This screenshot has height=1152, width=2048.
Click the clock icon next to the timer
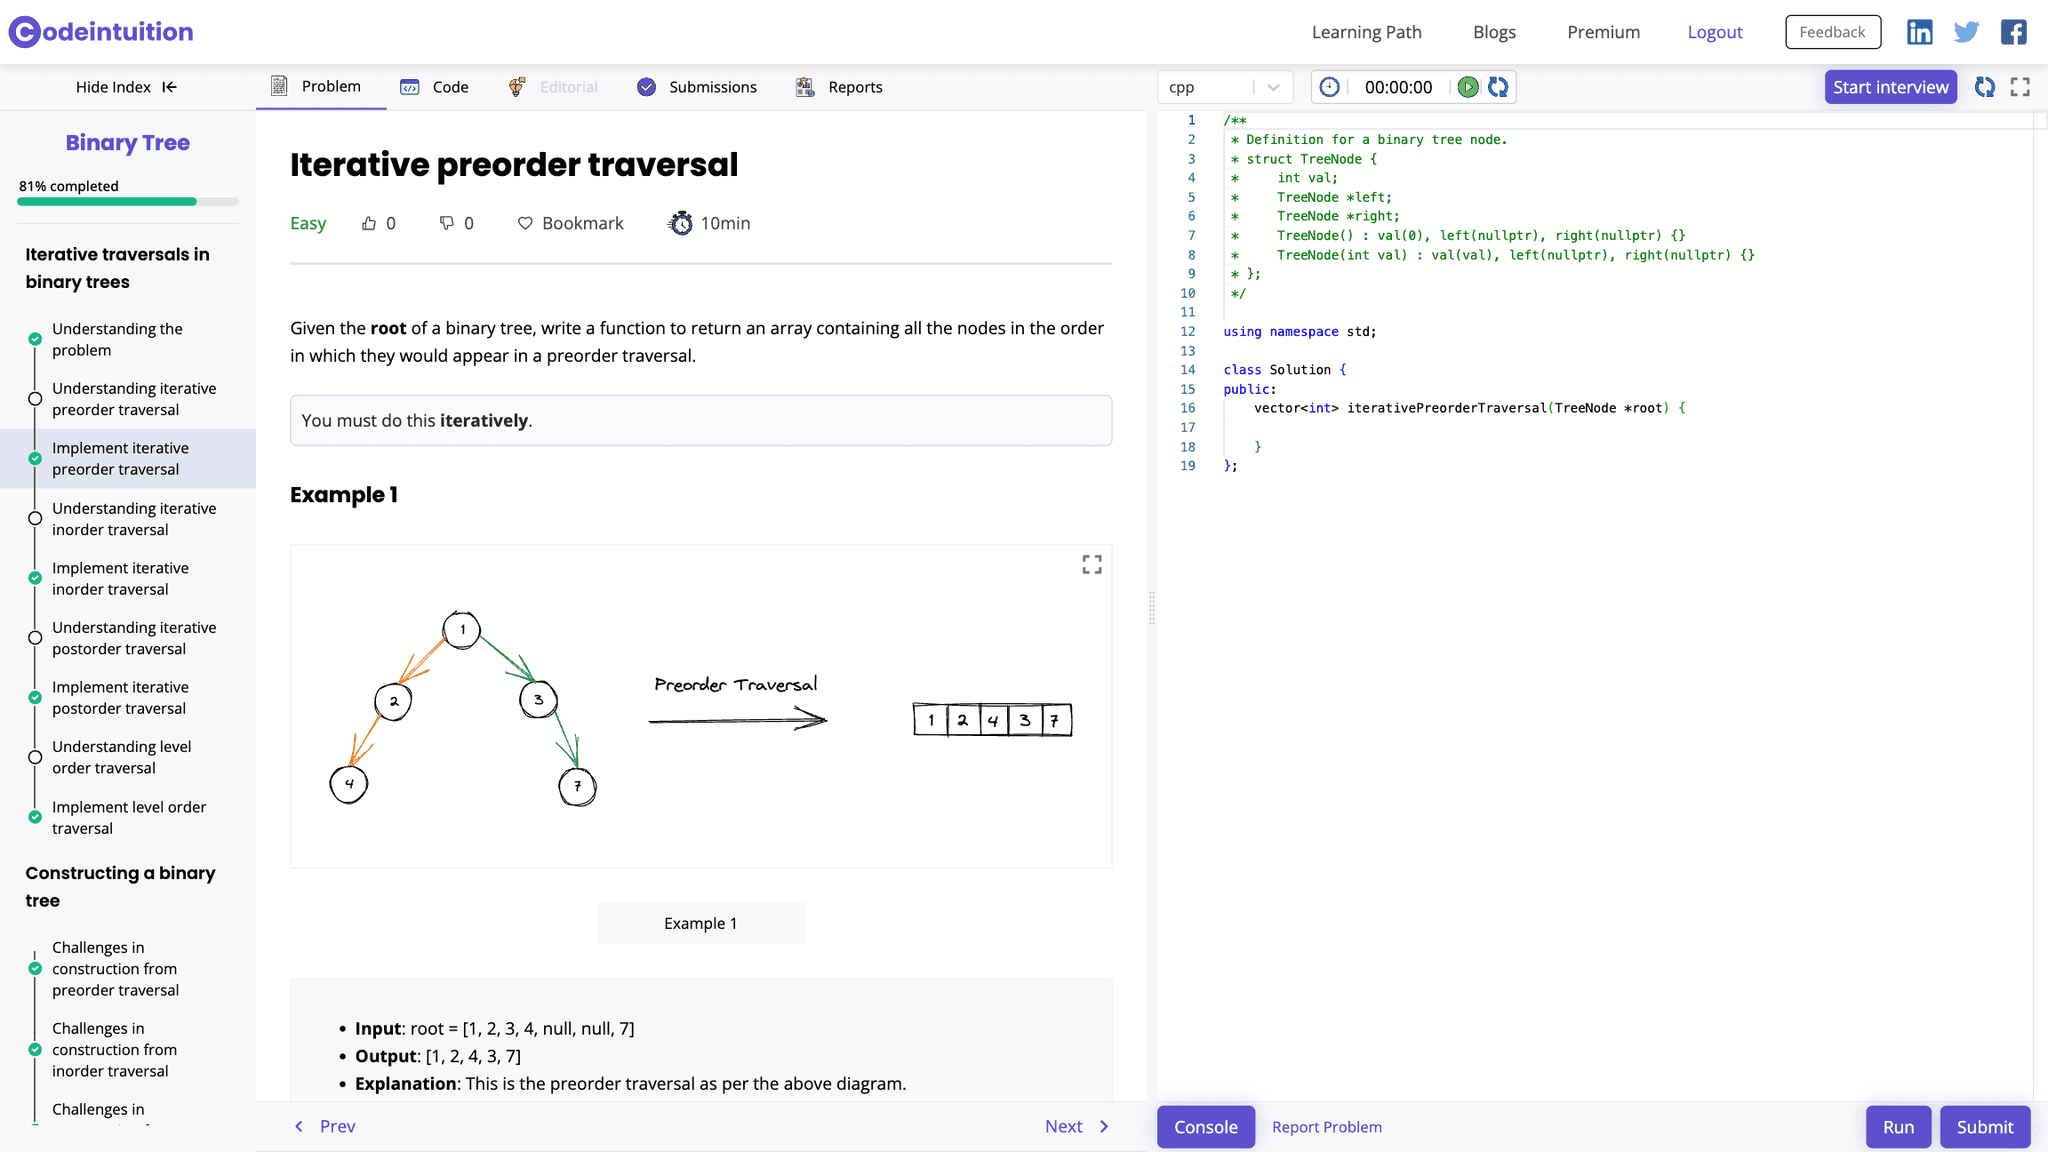[1329, 87]
